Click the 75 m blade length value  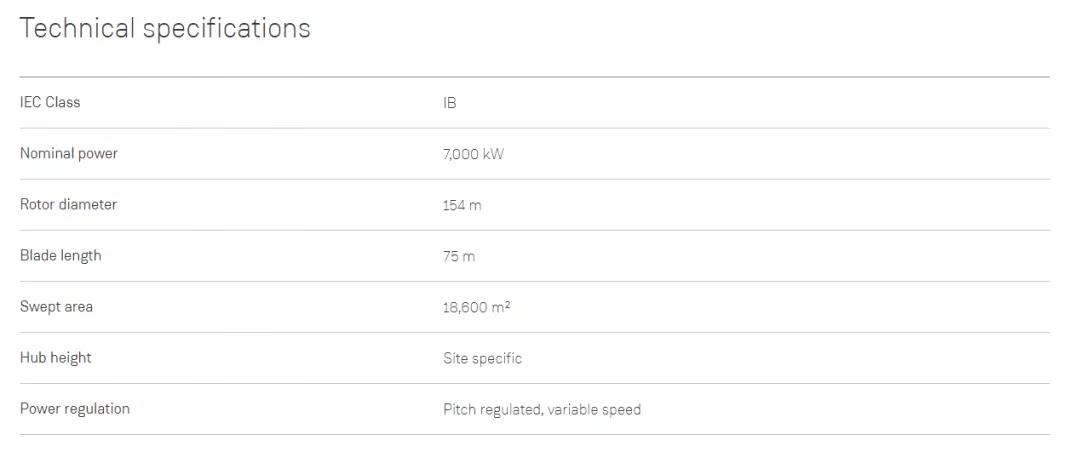[459, 256]
